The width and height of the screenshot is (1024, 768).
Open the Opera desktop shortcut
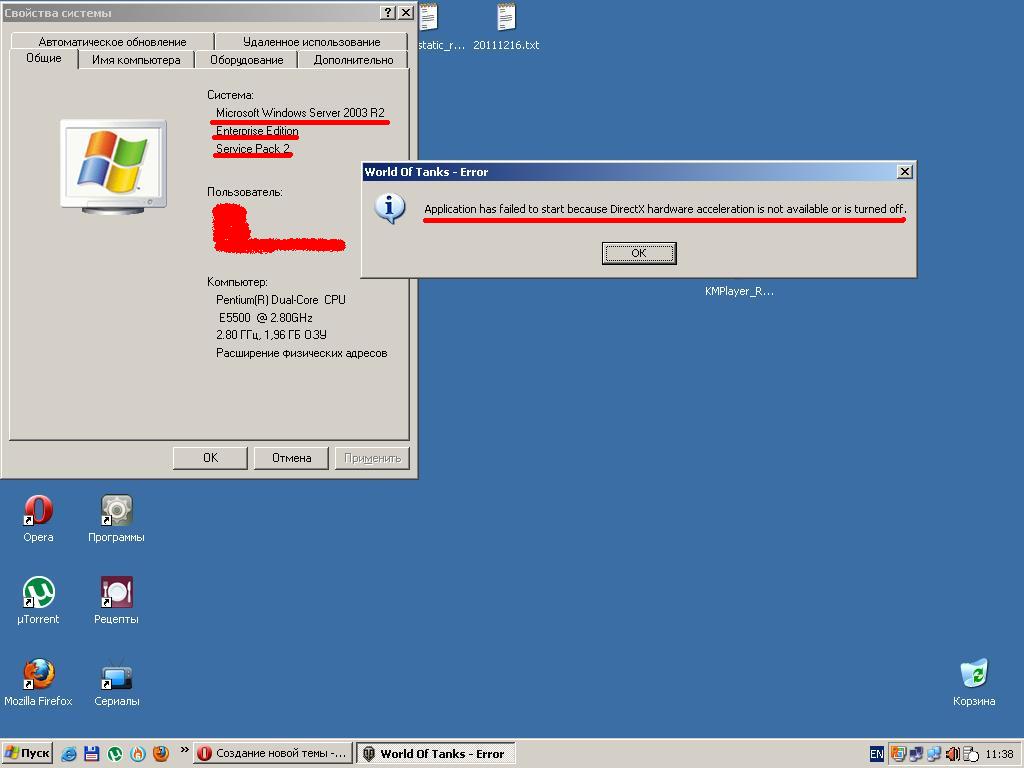[38, 519]
